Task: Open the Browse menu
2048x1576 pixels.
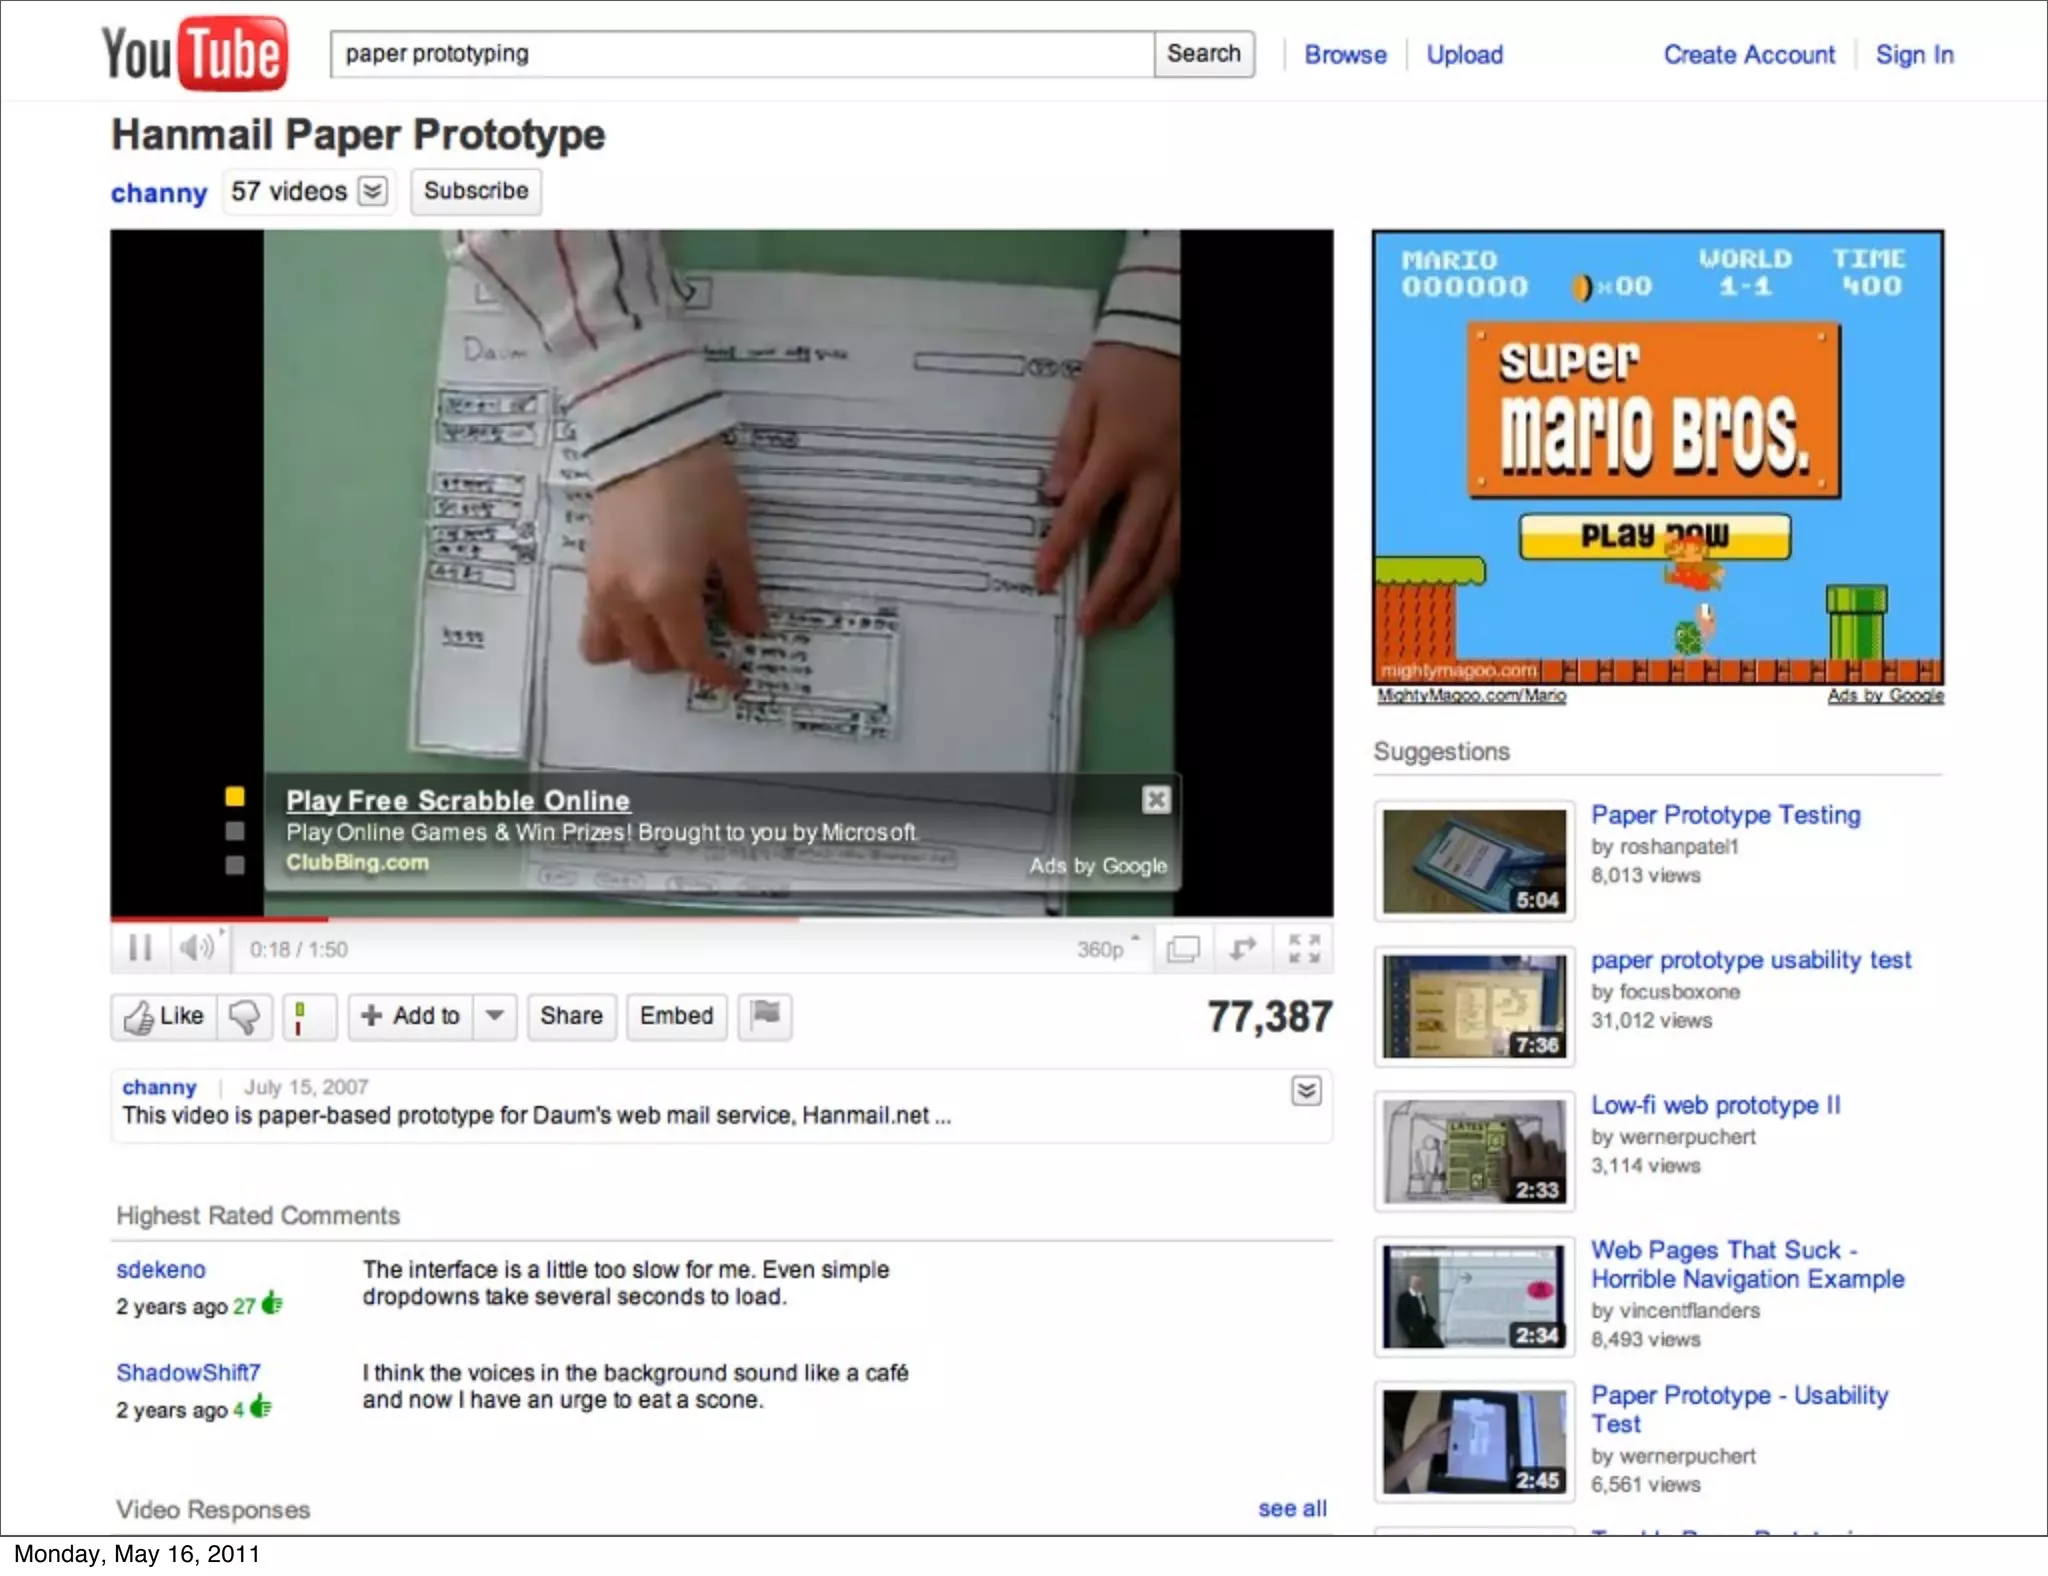Action: pos(1345,55)
